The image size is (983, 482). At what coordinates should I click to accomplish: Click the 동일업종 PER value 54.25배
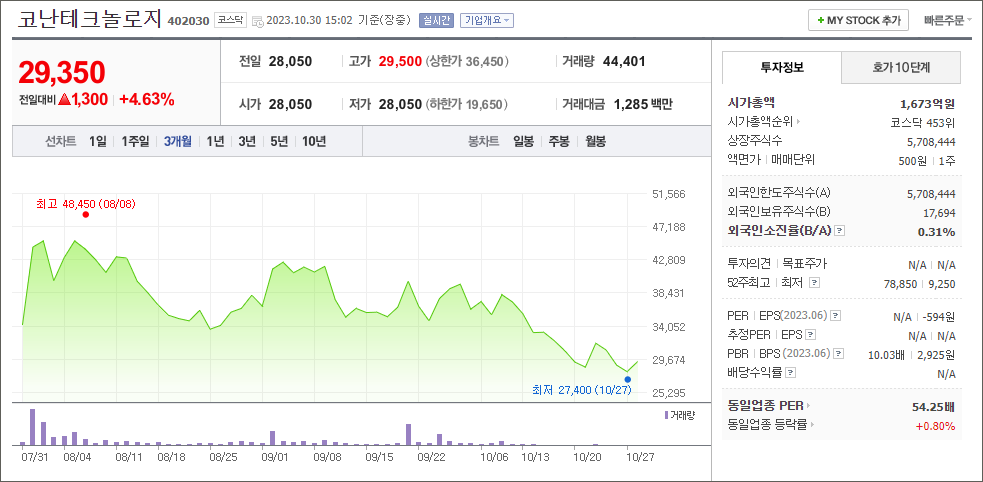pos(934,407)
